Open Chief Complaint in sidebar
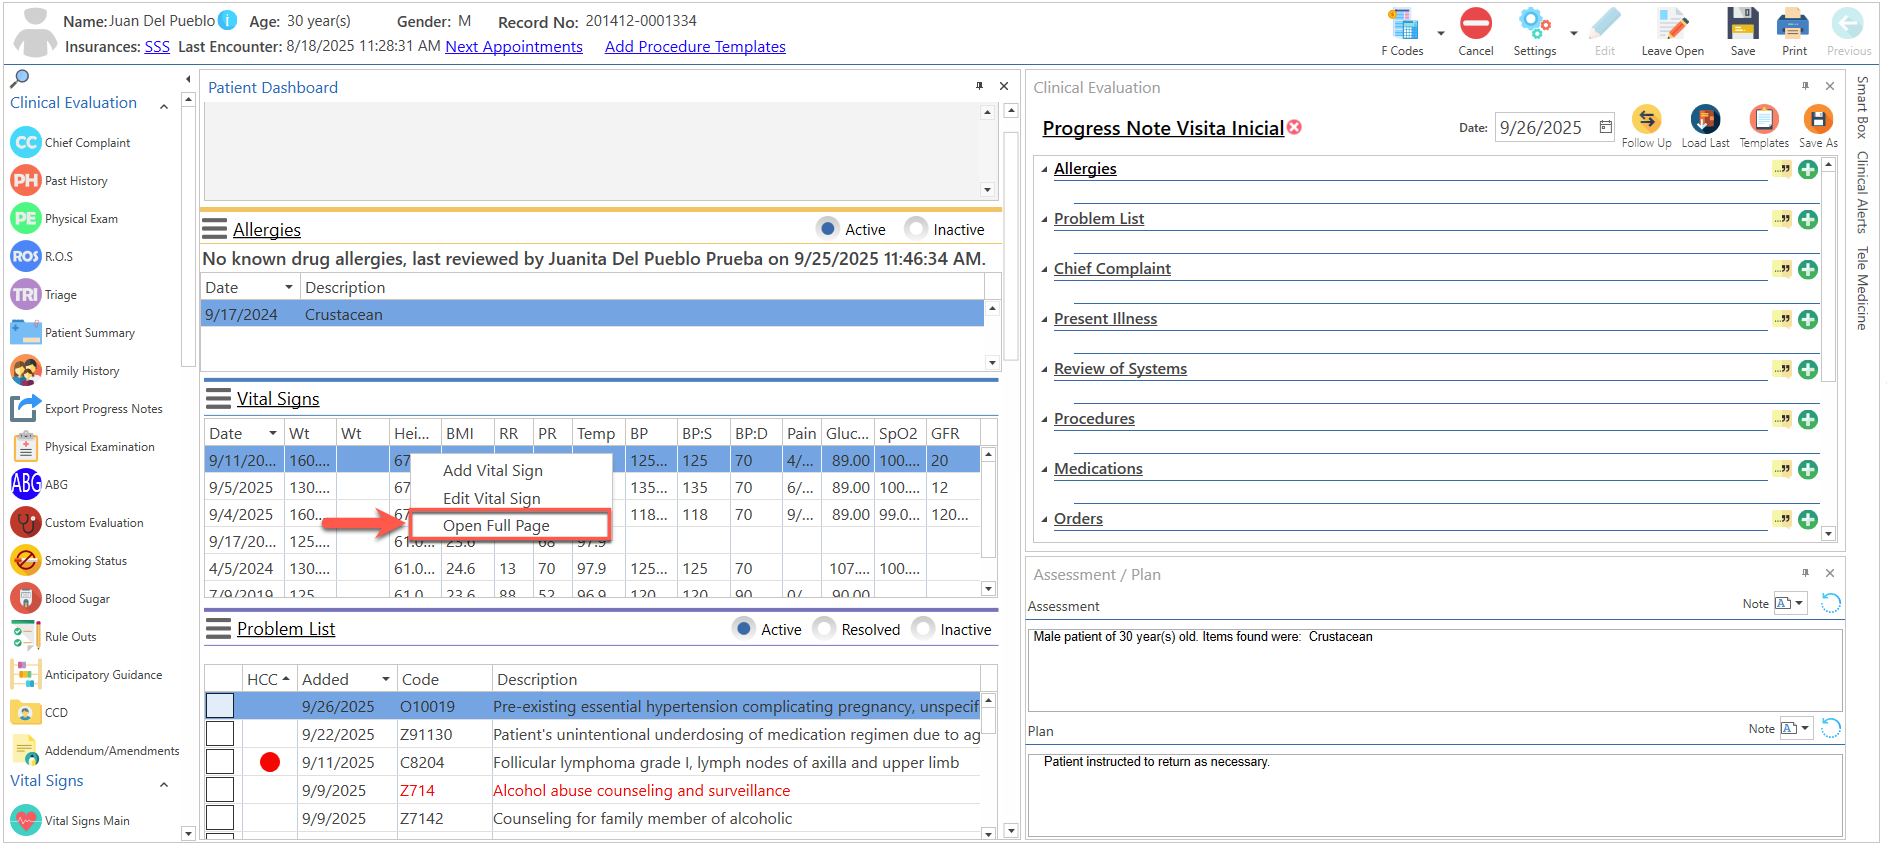 point(72,143)
